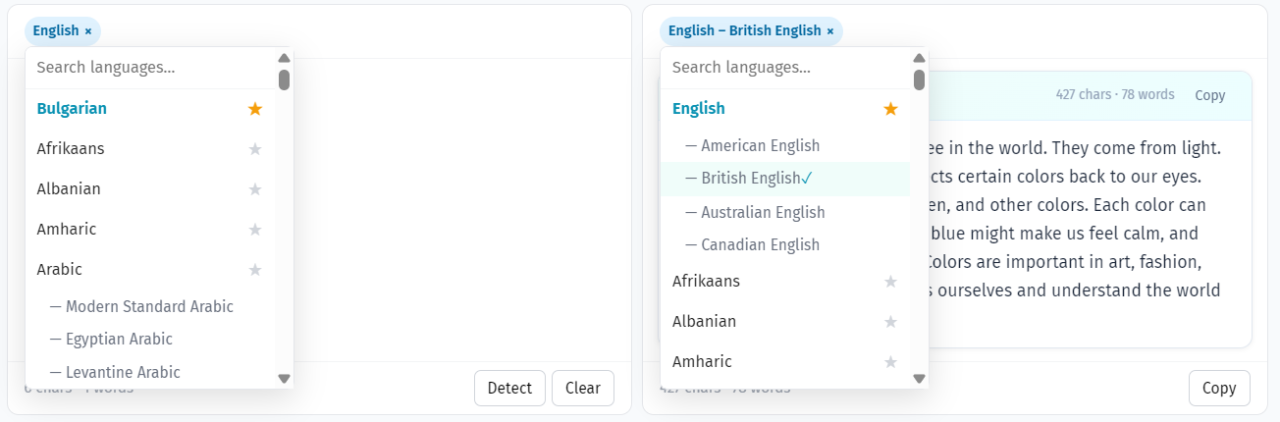Pick Modern Standard Arabic from source list
The image size is (1280, 422).
click(x=149, y=306)
